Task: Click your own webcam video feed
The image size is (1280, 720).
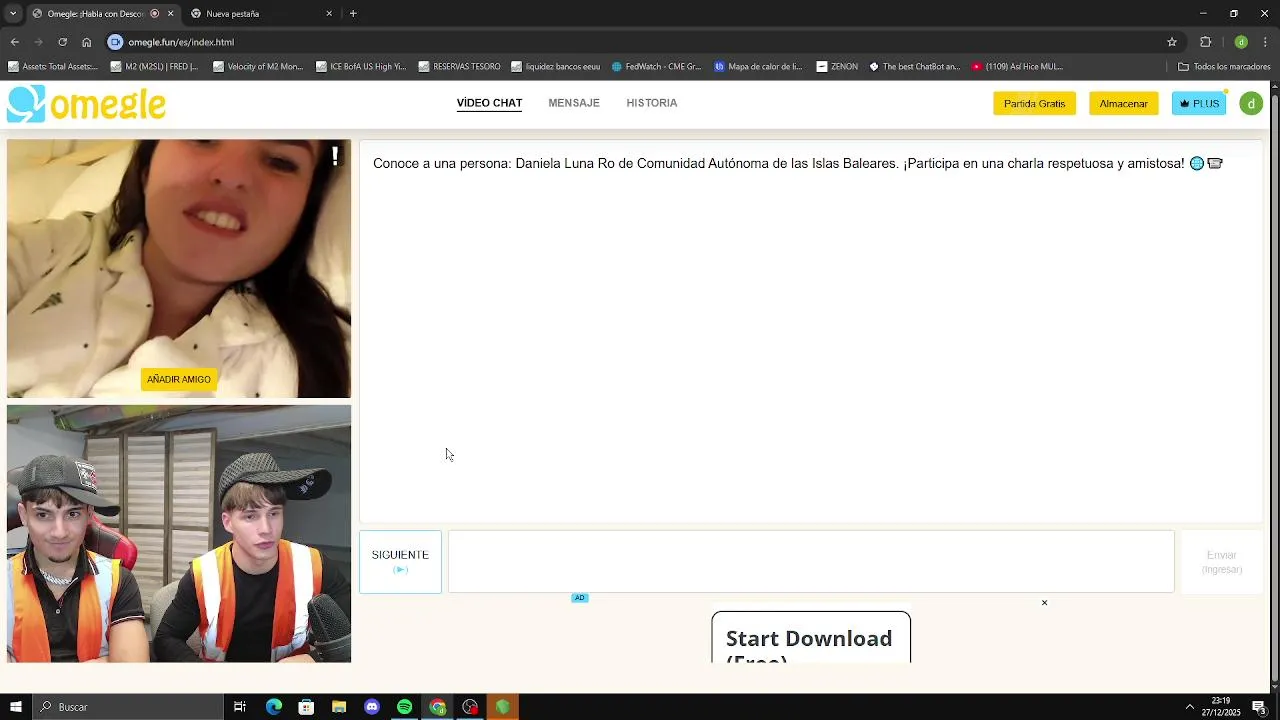Action: (179, 534)
